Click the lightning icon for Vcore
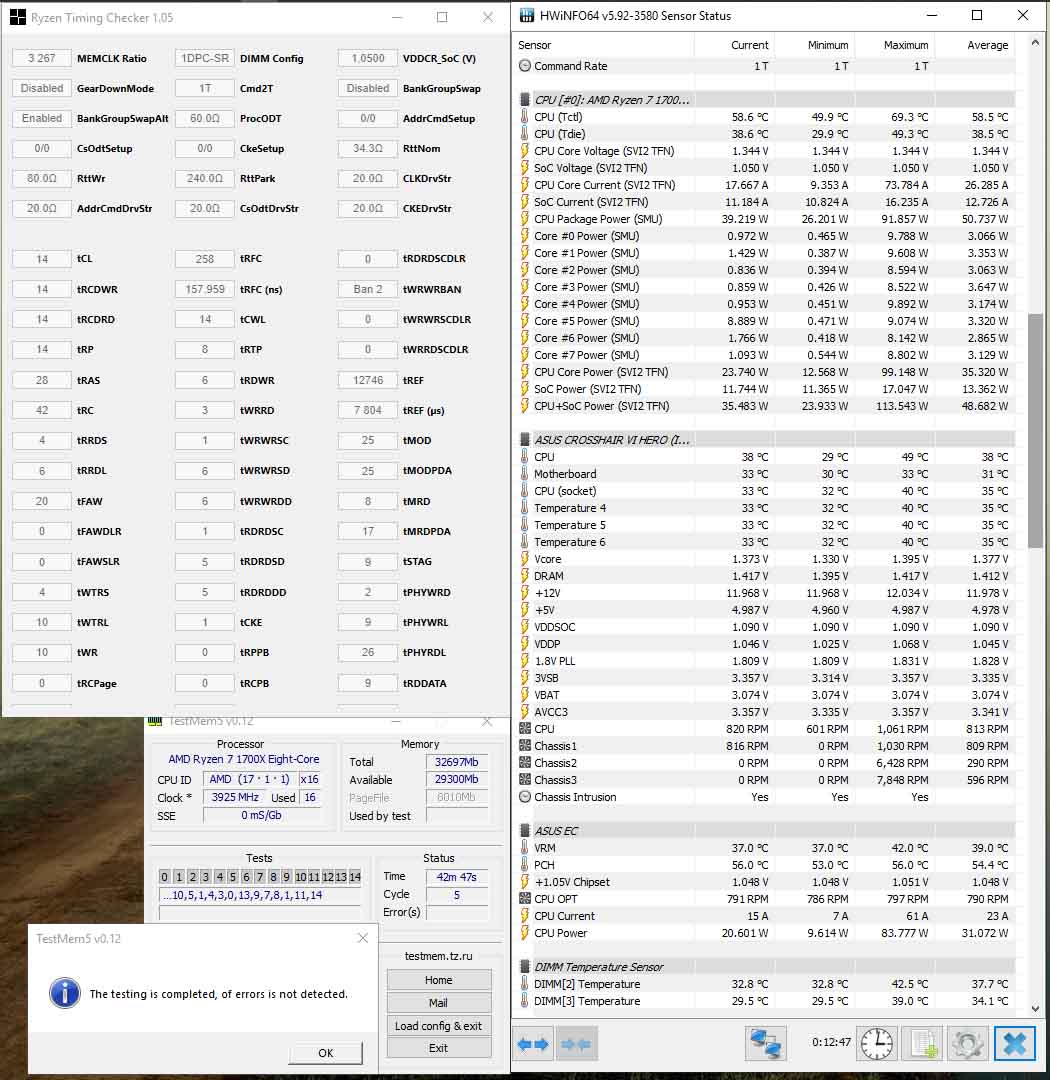This screenshot has width=1050, height=1080. [525, 559]
